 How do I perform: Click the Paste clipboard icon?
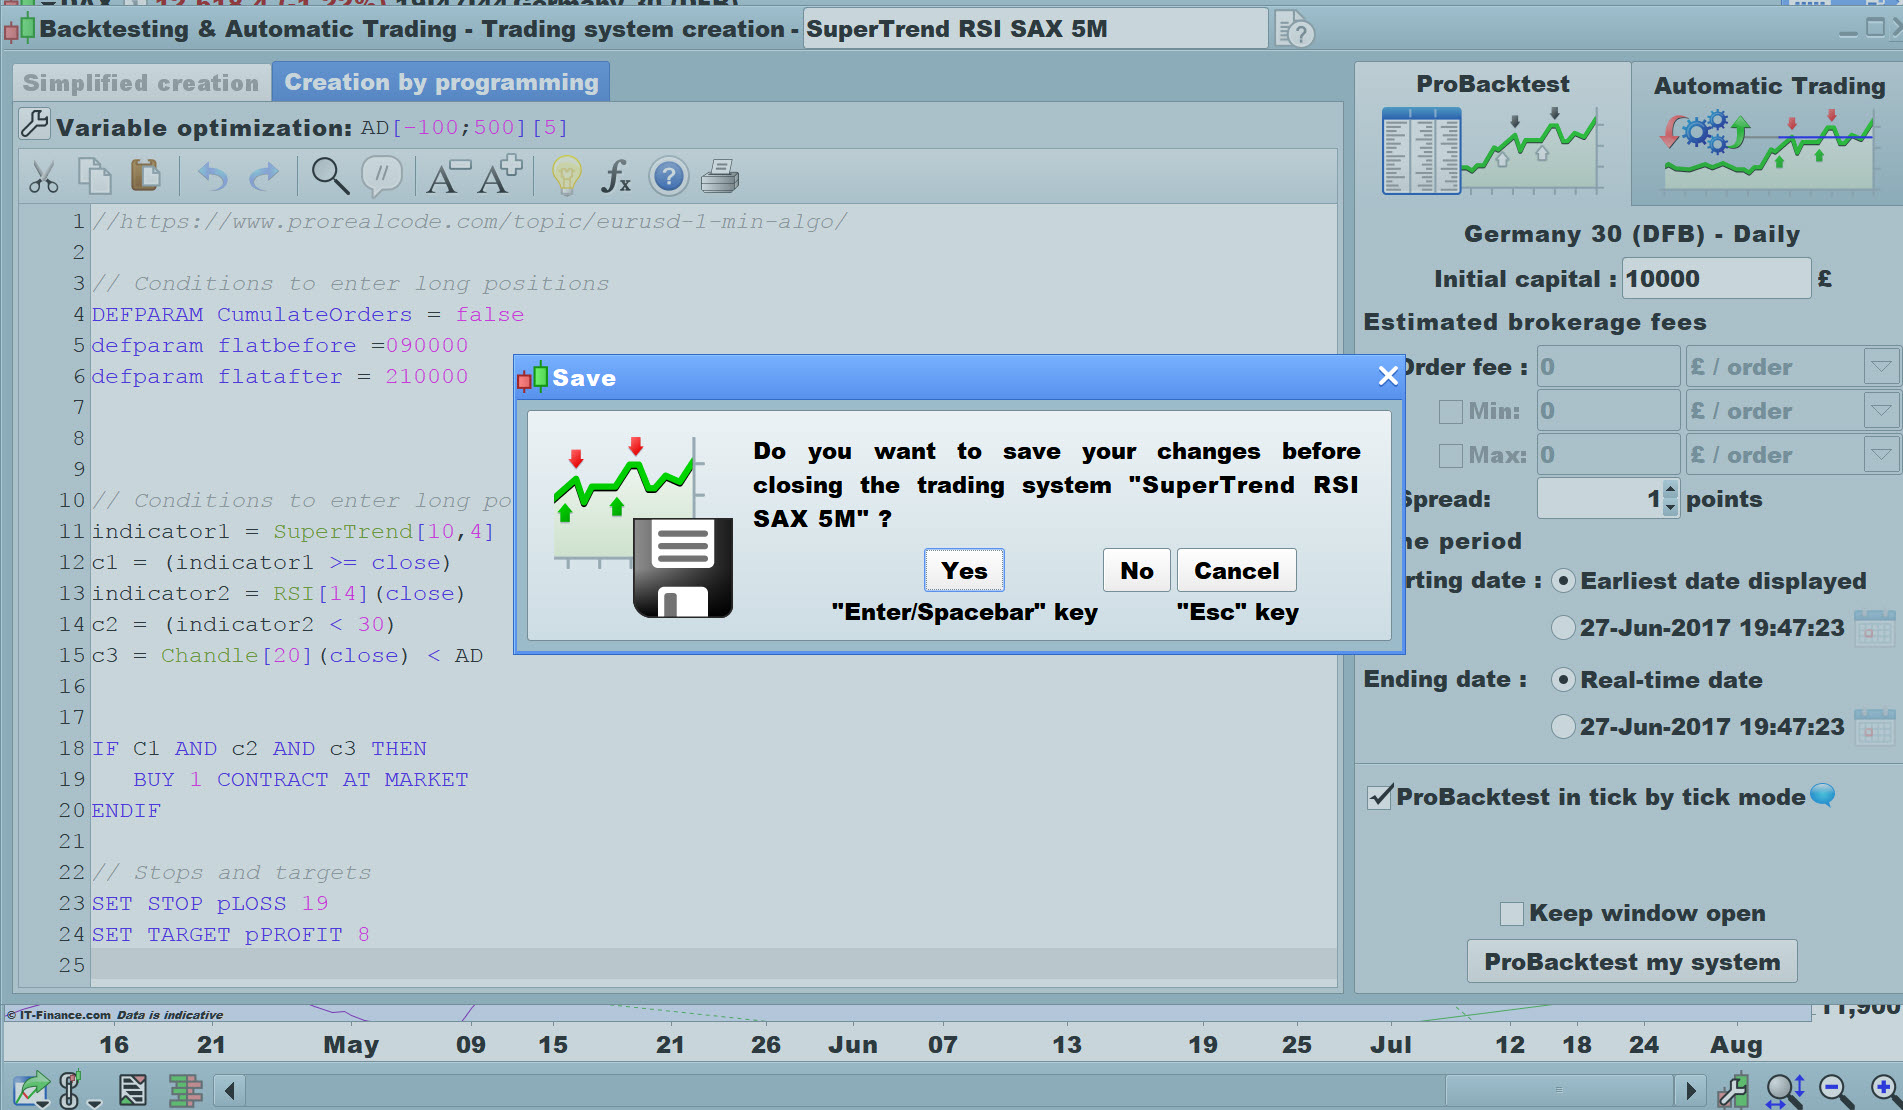[x=145, y=176]
